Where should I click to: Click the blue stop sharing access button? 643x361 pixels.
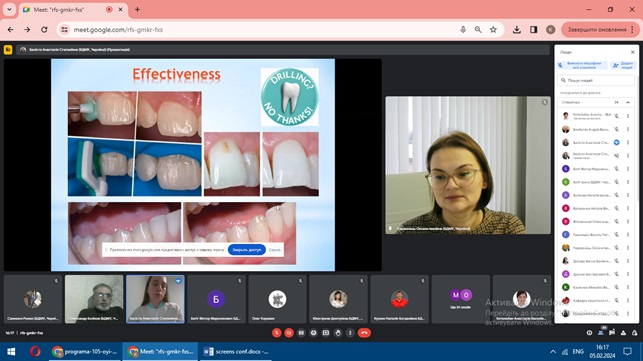246,249
